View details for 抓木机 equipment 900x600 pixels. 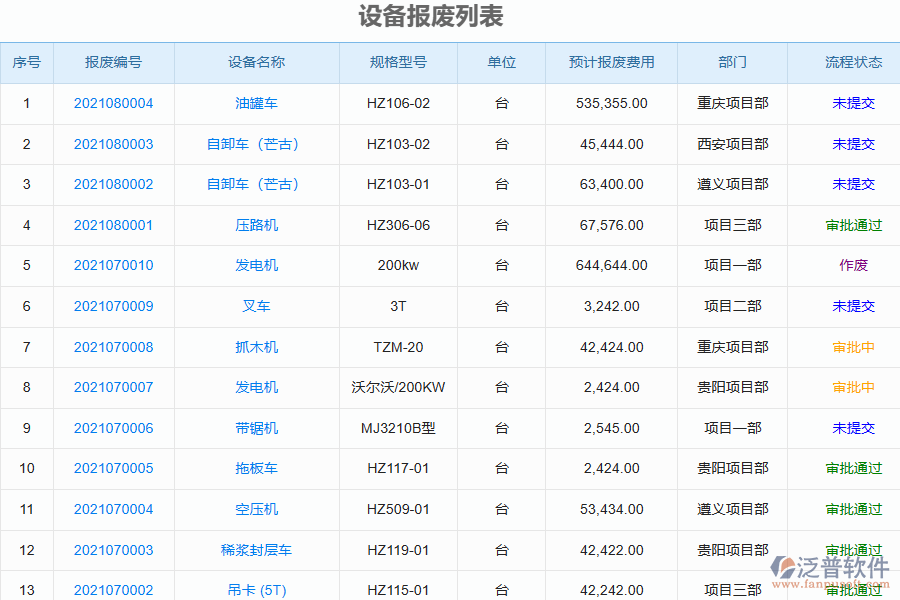click(x=256, y=347)
